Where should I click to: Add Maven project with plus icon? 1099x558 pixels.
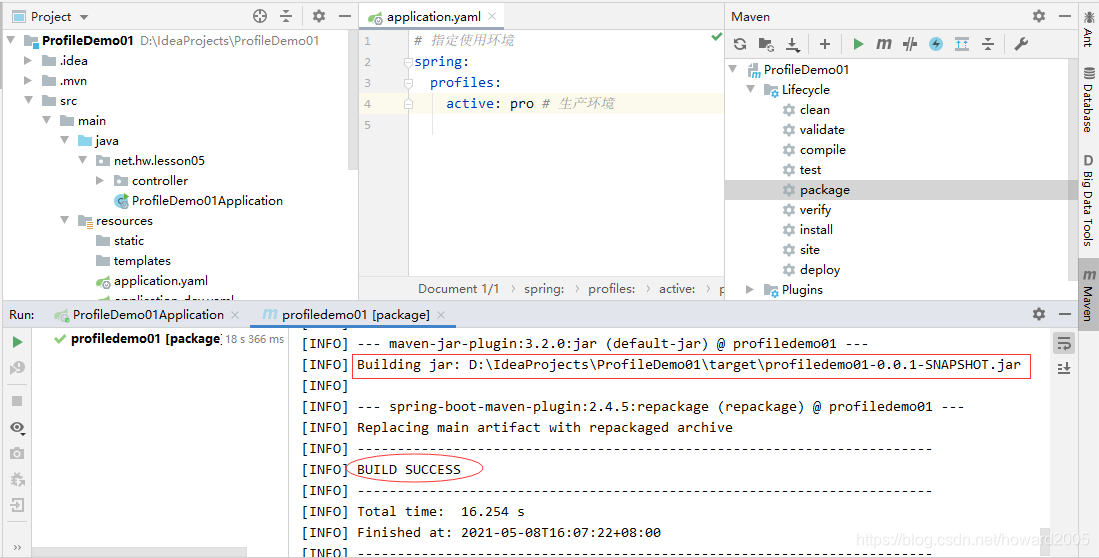[825, 44]
